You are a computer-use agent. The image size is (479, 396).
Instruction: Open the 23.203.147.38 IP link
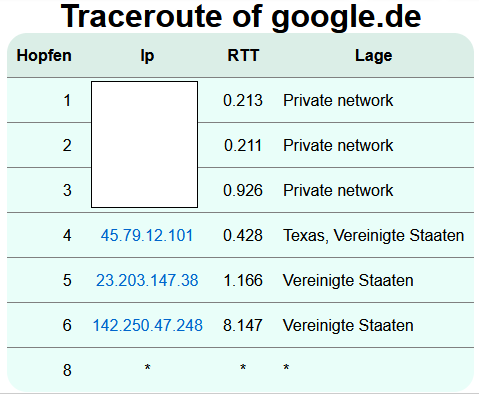click(147, 280)
